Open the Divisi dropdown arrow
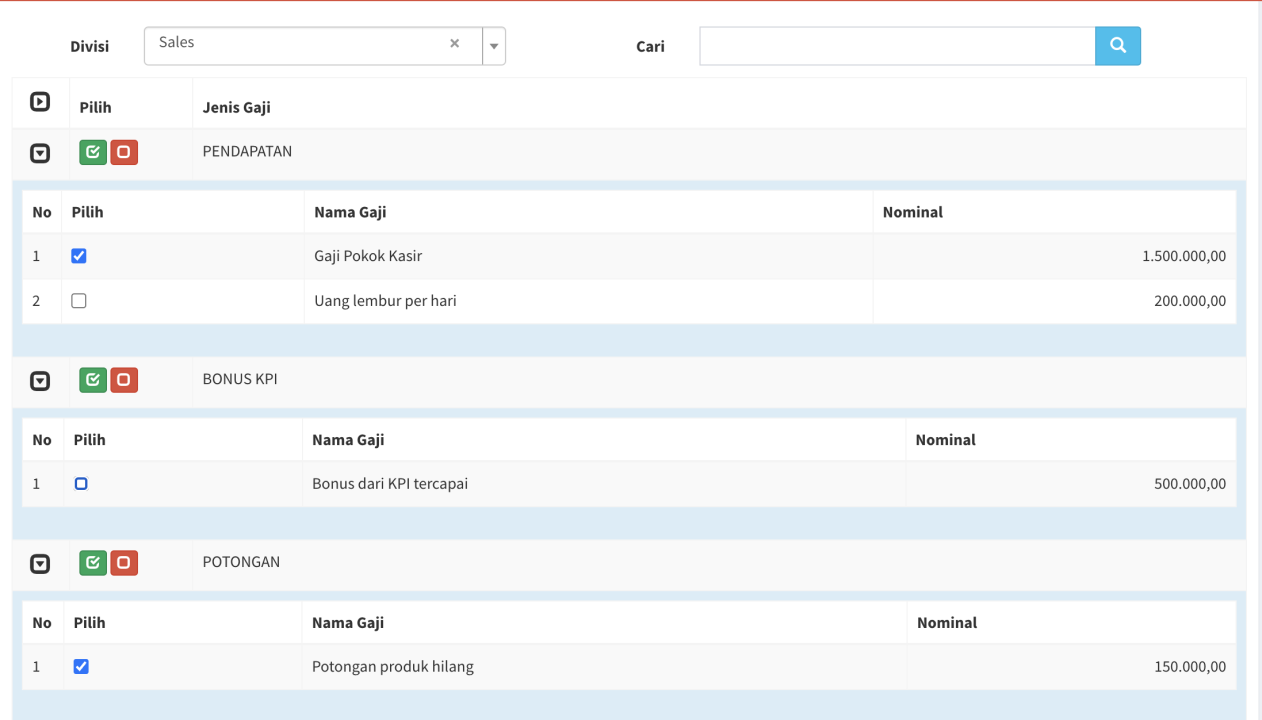Screen dimensions: 1262x720 coord(494,46)
